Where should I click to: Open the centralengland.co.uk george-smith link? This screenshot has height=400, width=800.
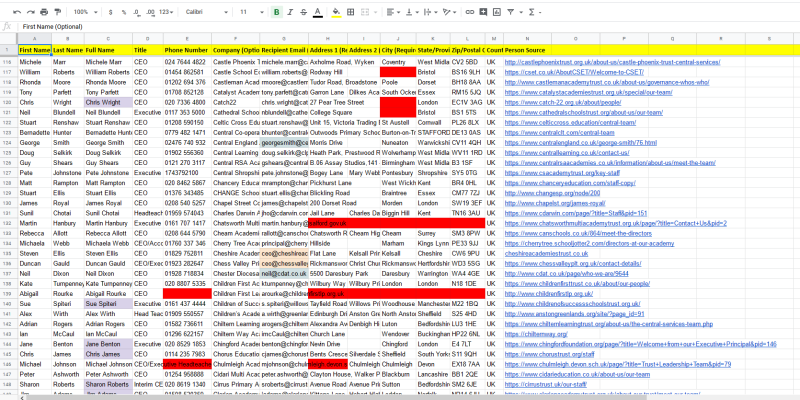pos(581,142)
